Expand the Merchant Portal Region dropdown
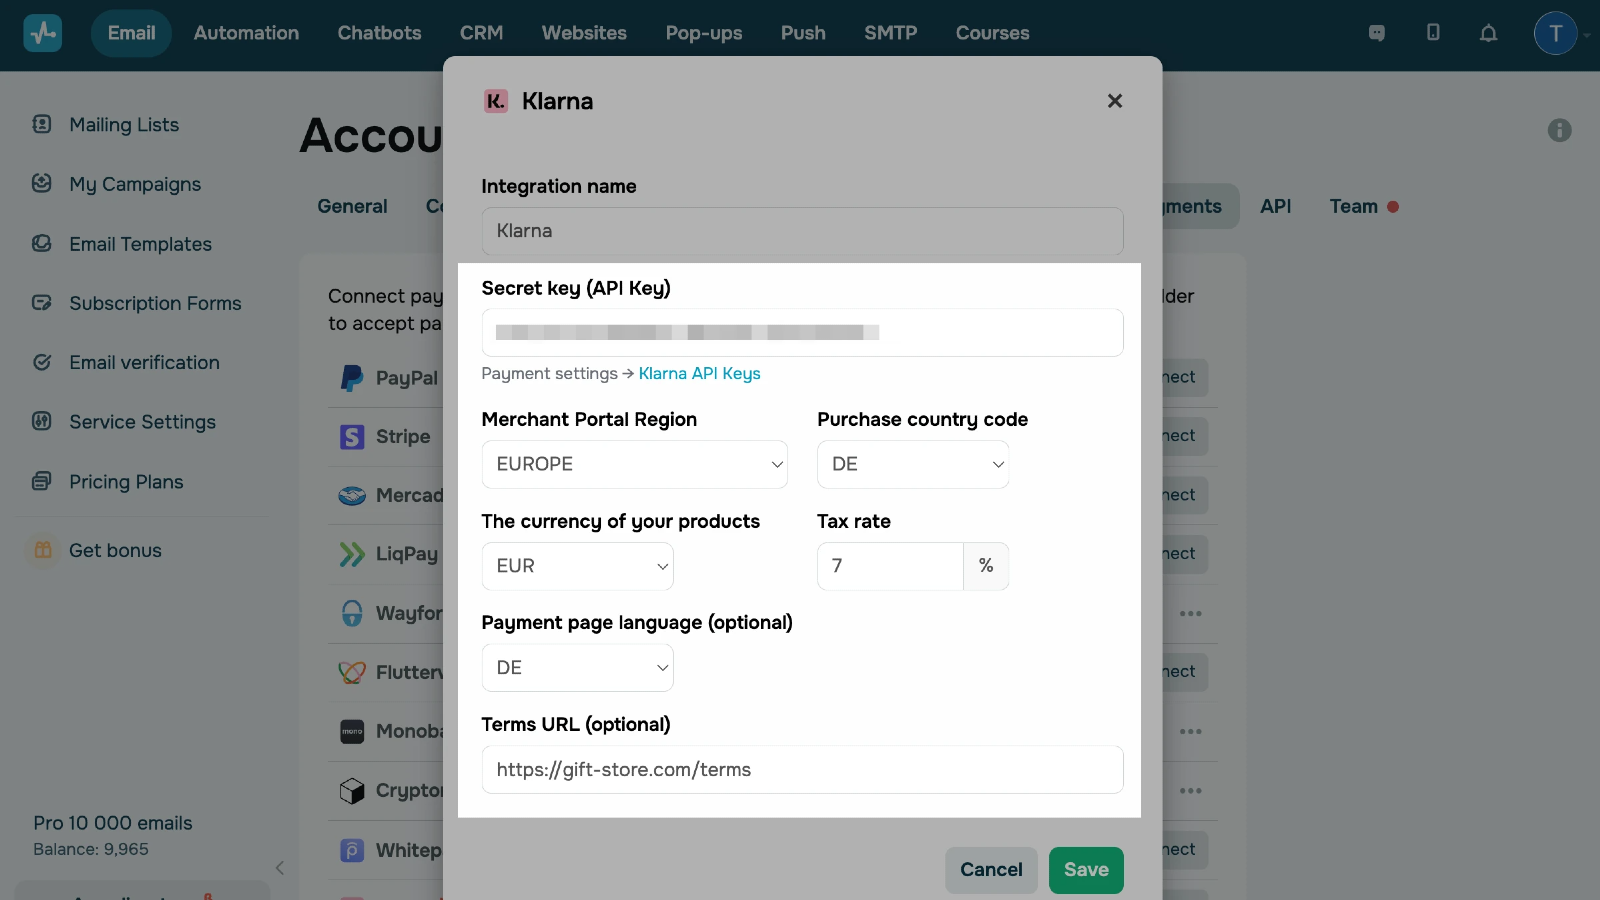1600x900 pixels. point(634,465)
